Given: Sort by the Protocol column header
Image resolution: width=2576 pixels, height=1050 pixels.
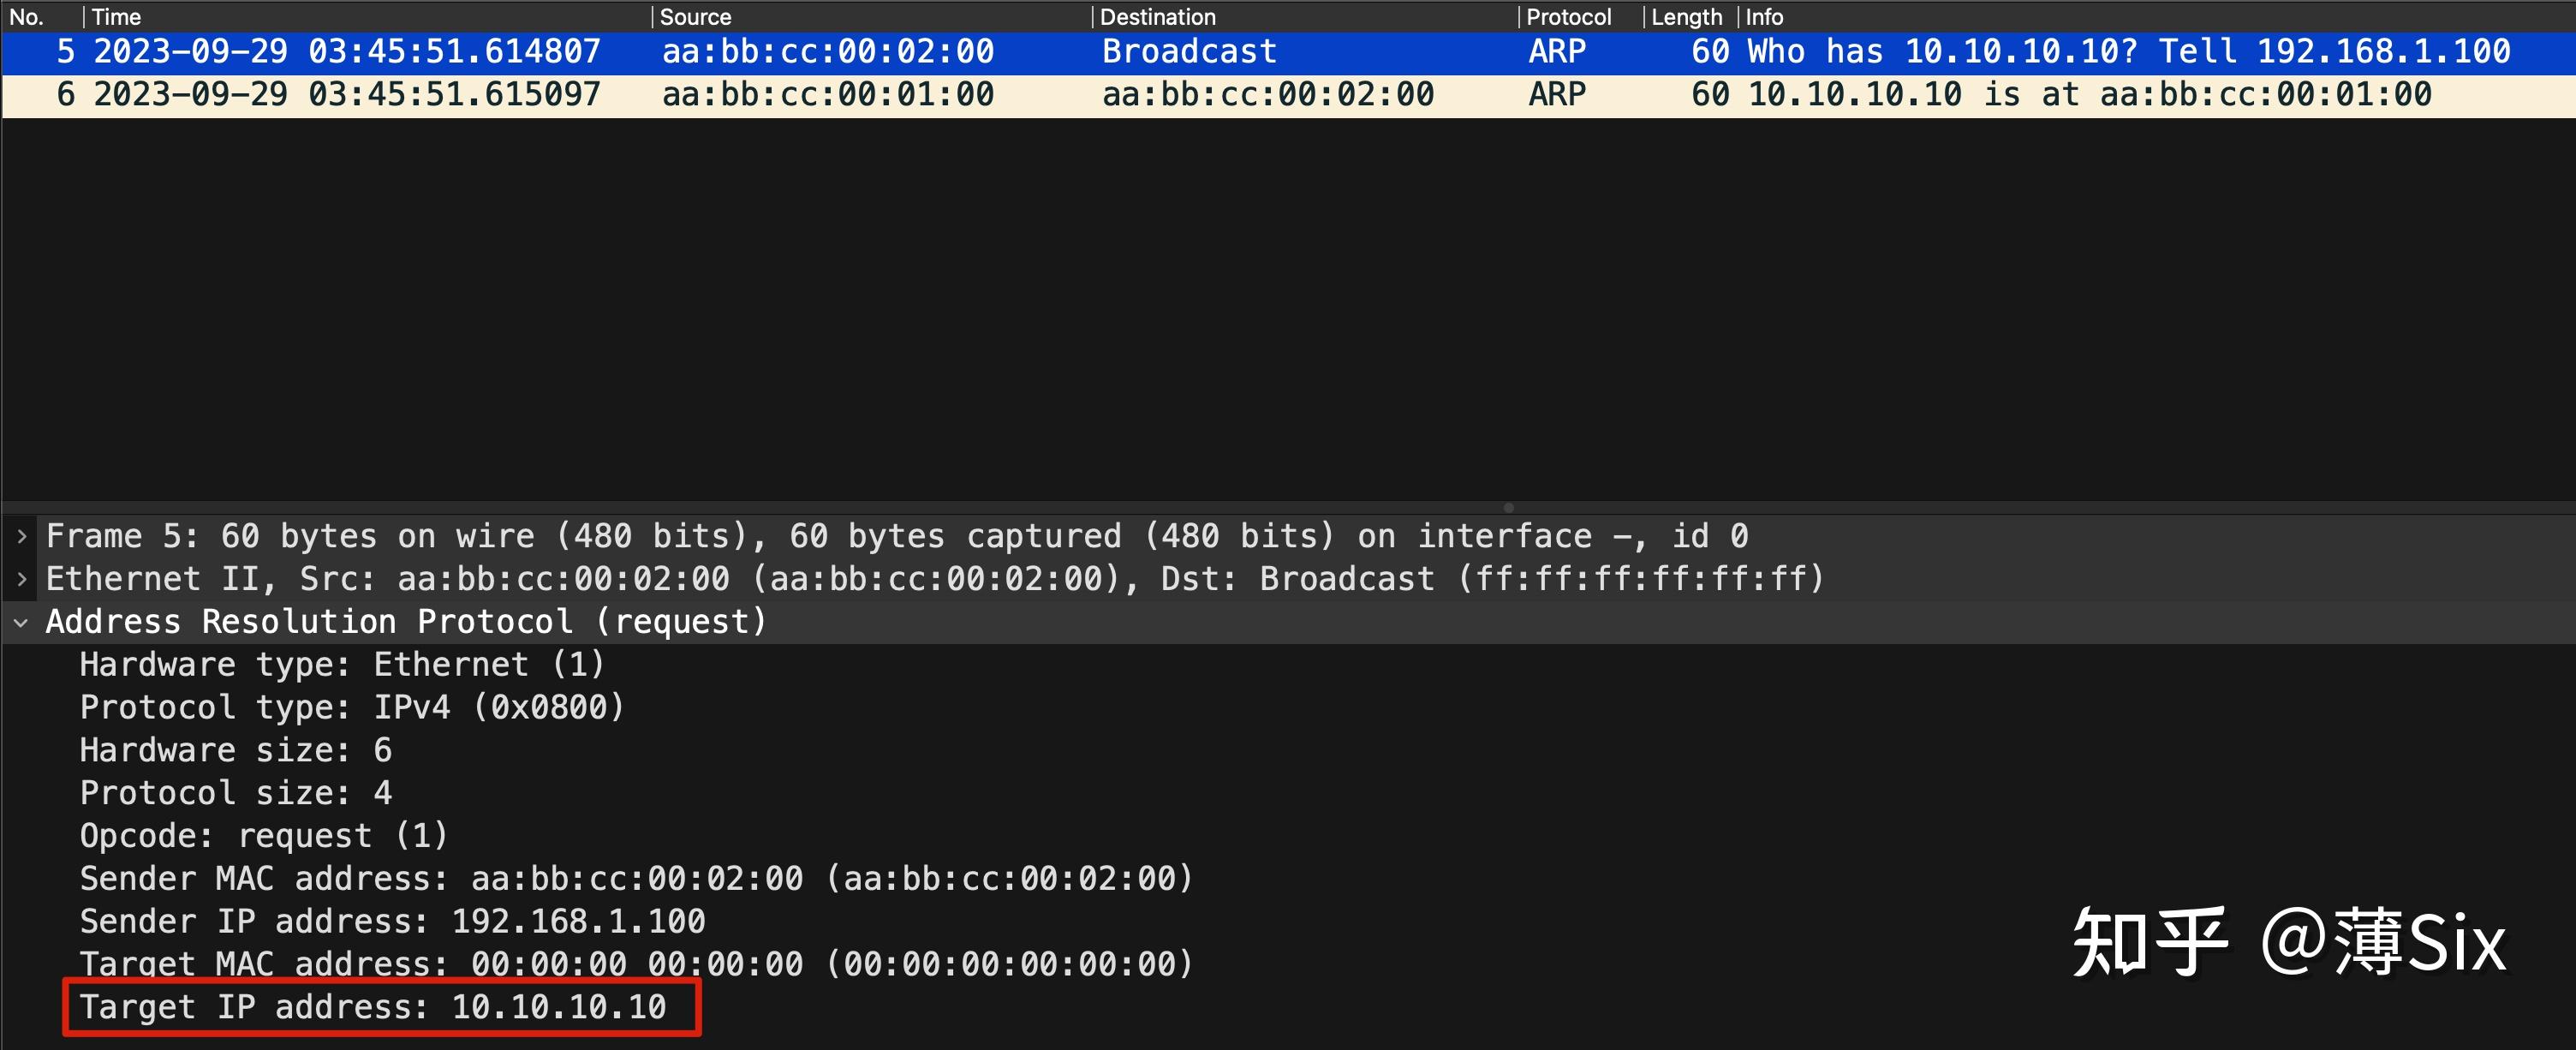Looking at the screenshot, I should click(1568, 17).
